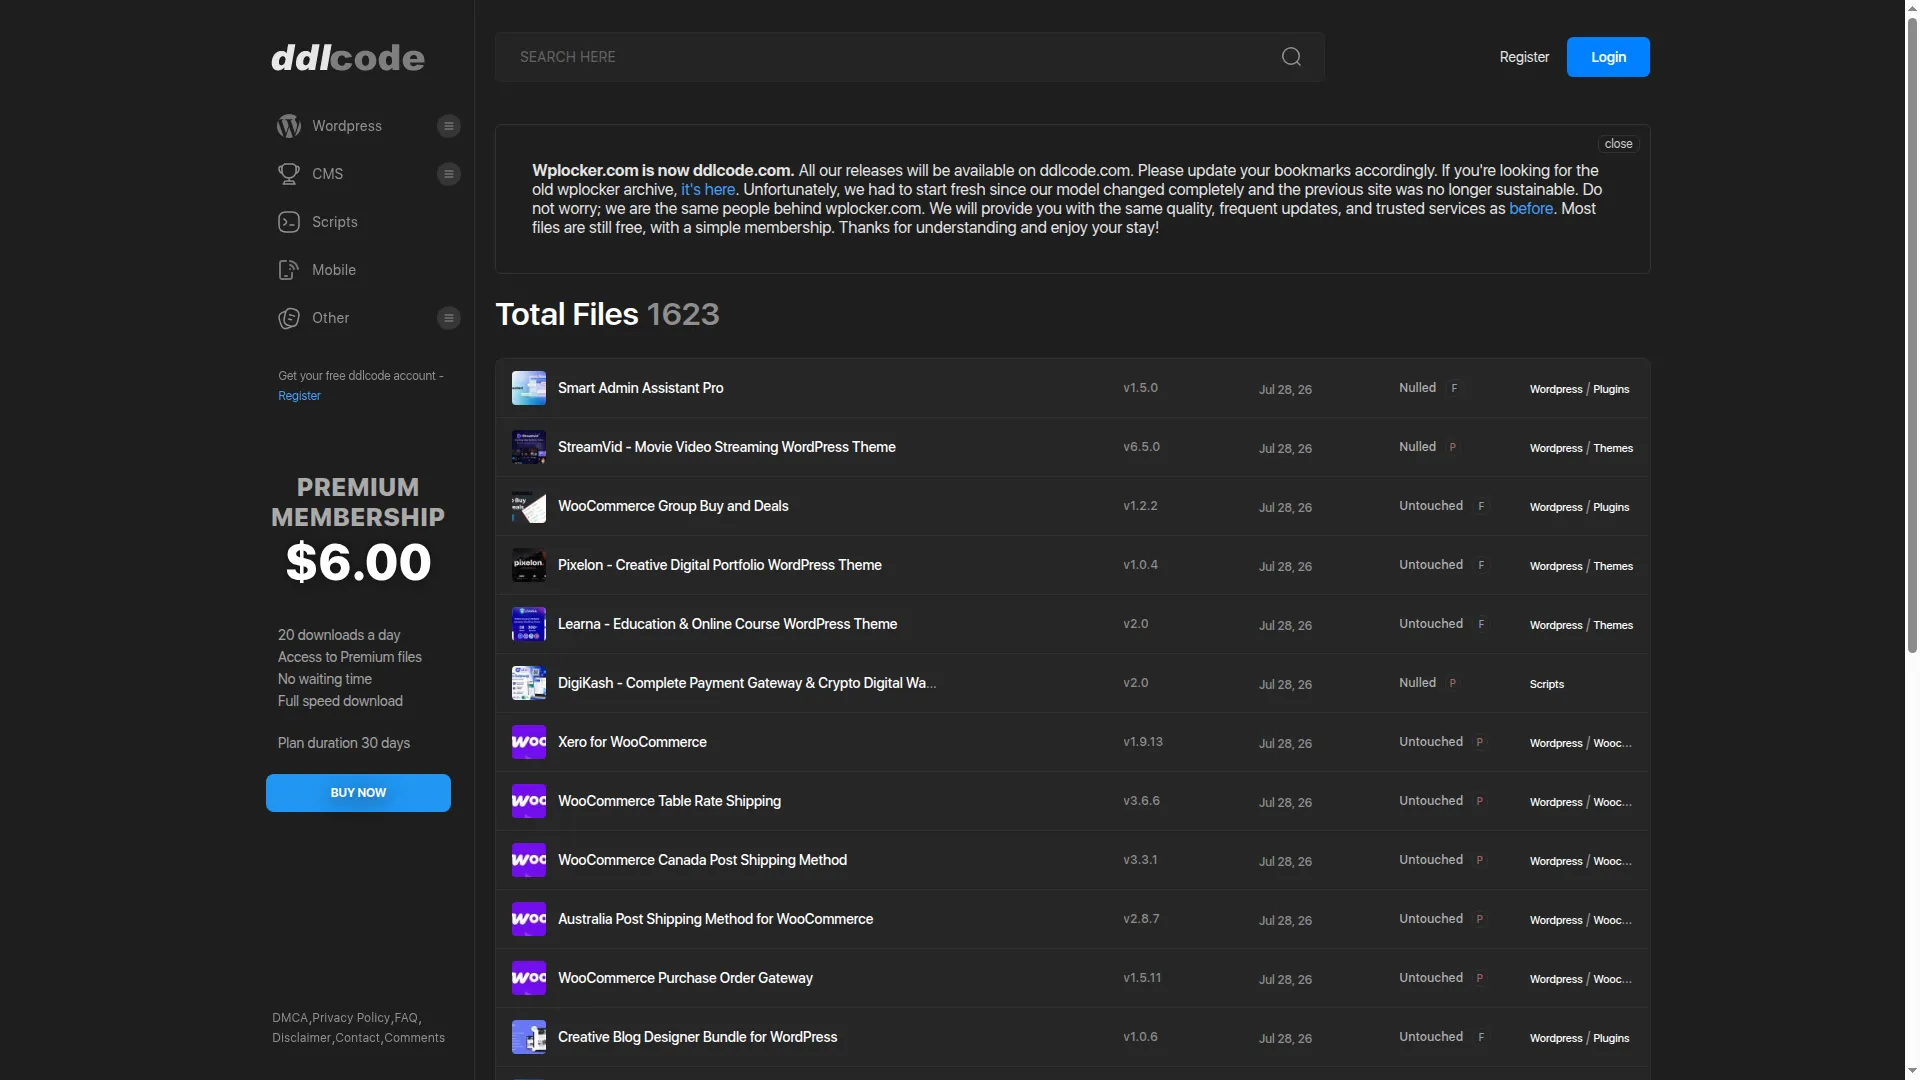Click the ddlcode logo

click(348, 58)
